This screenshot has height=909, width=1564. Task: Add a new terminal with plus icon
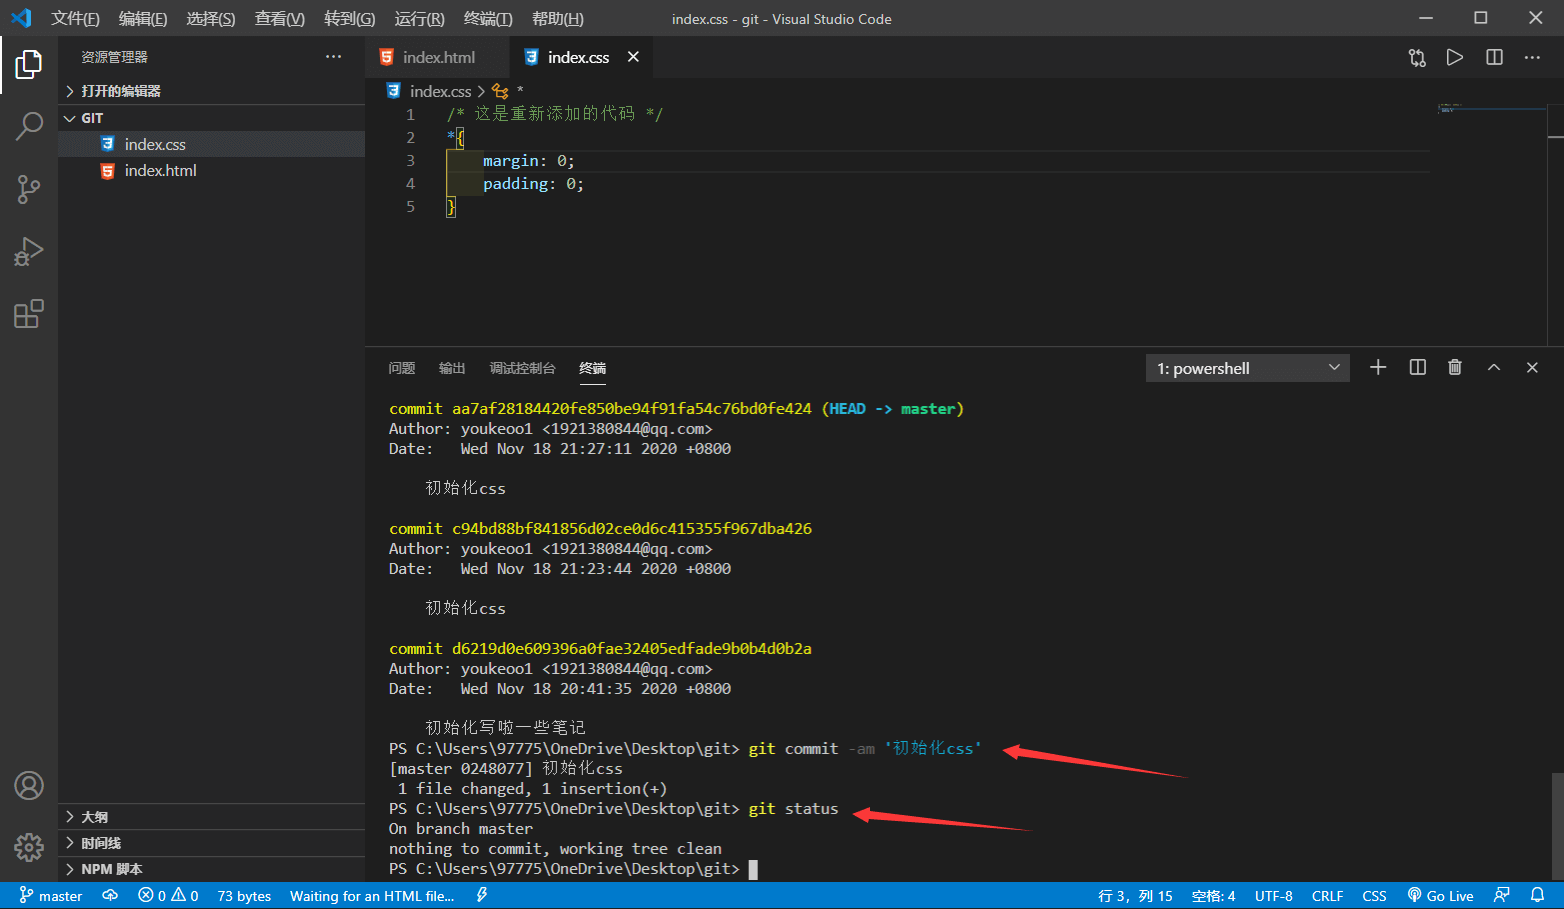1378,367
